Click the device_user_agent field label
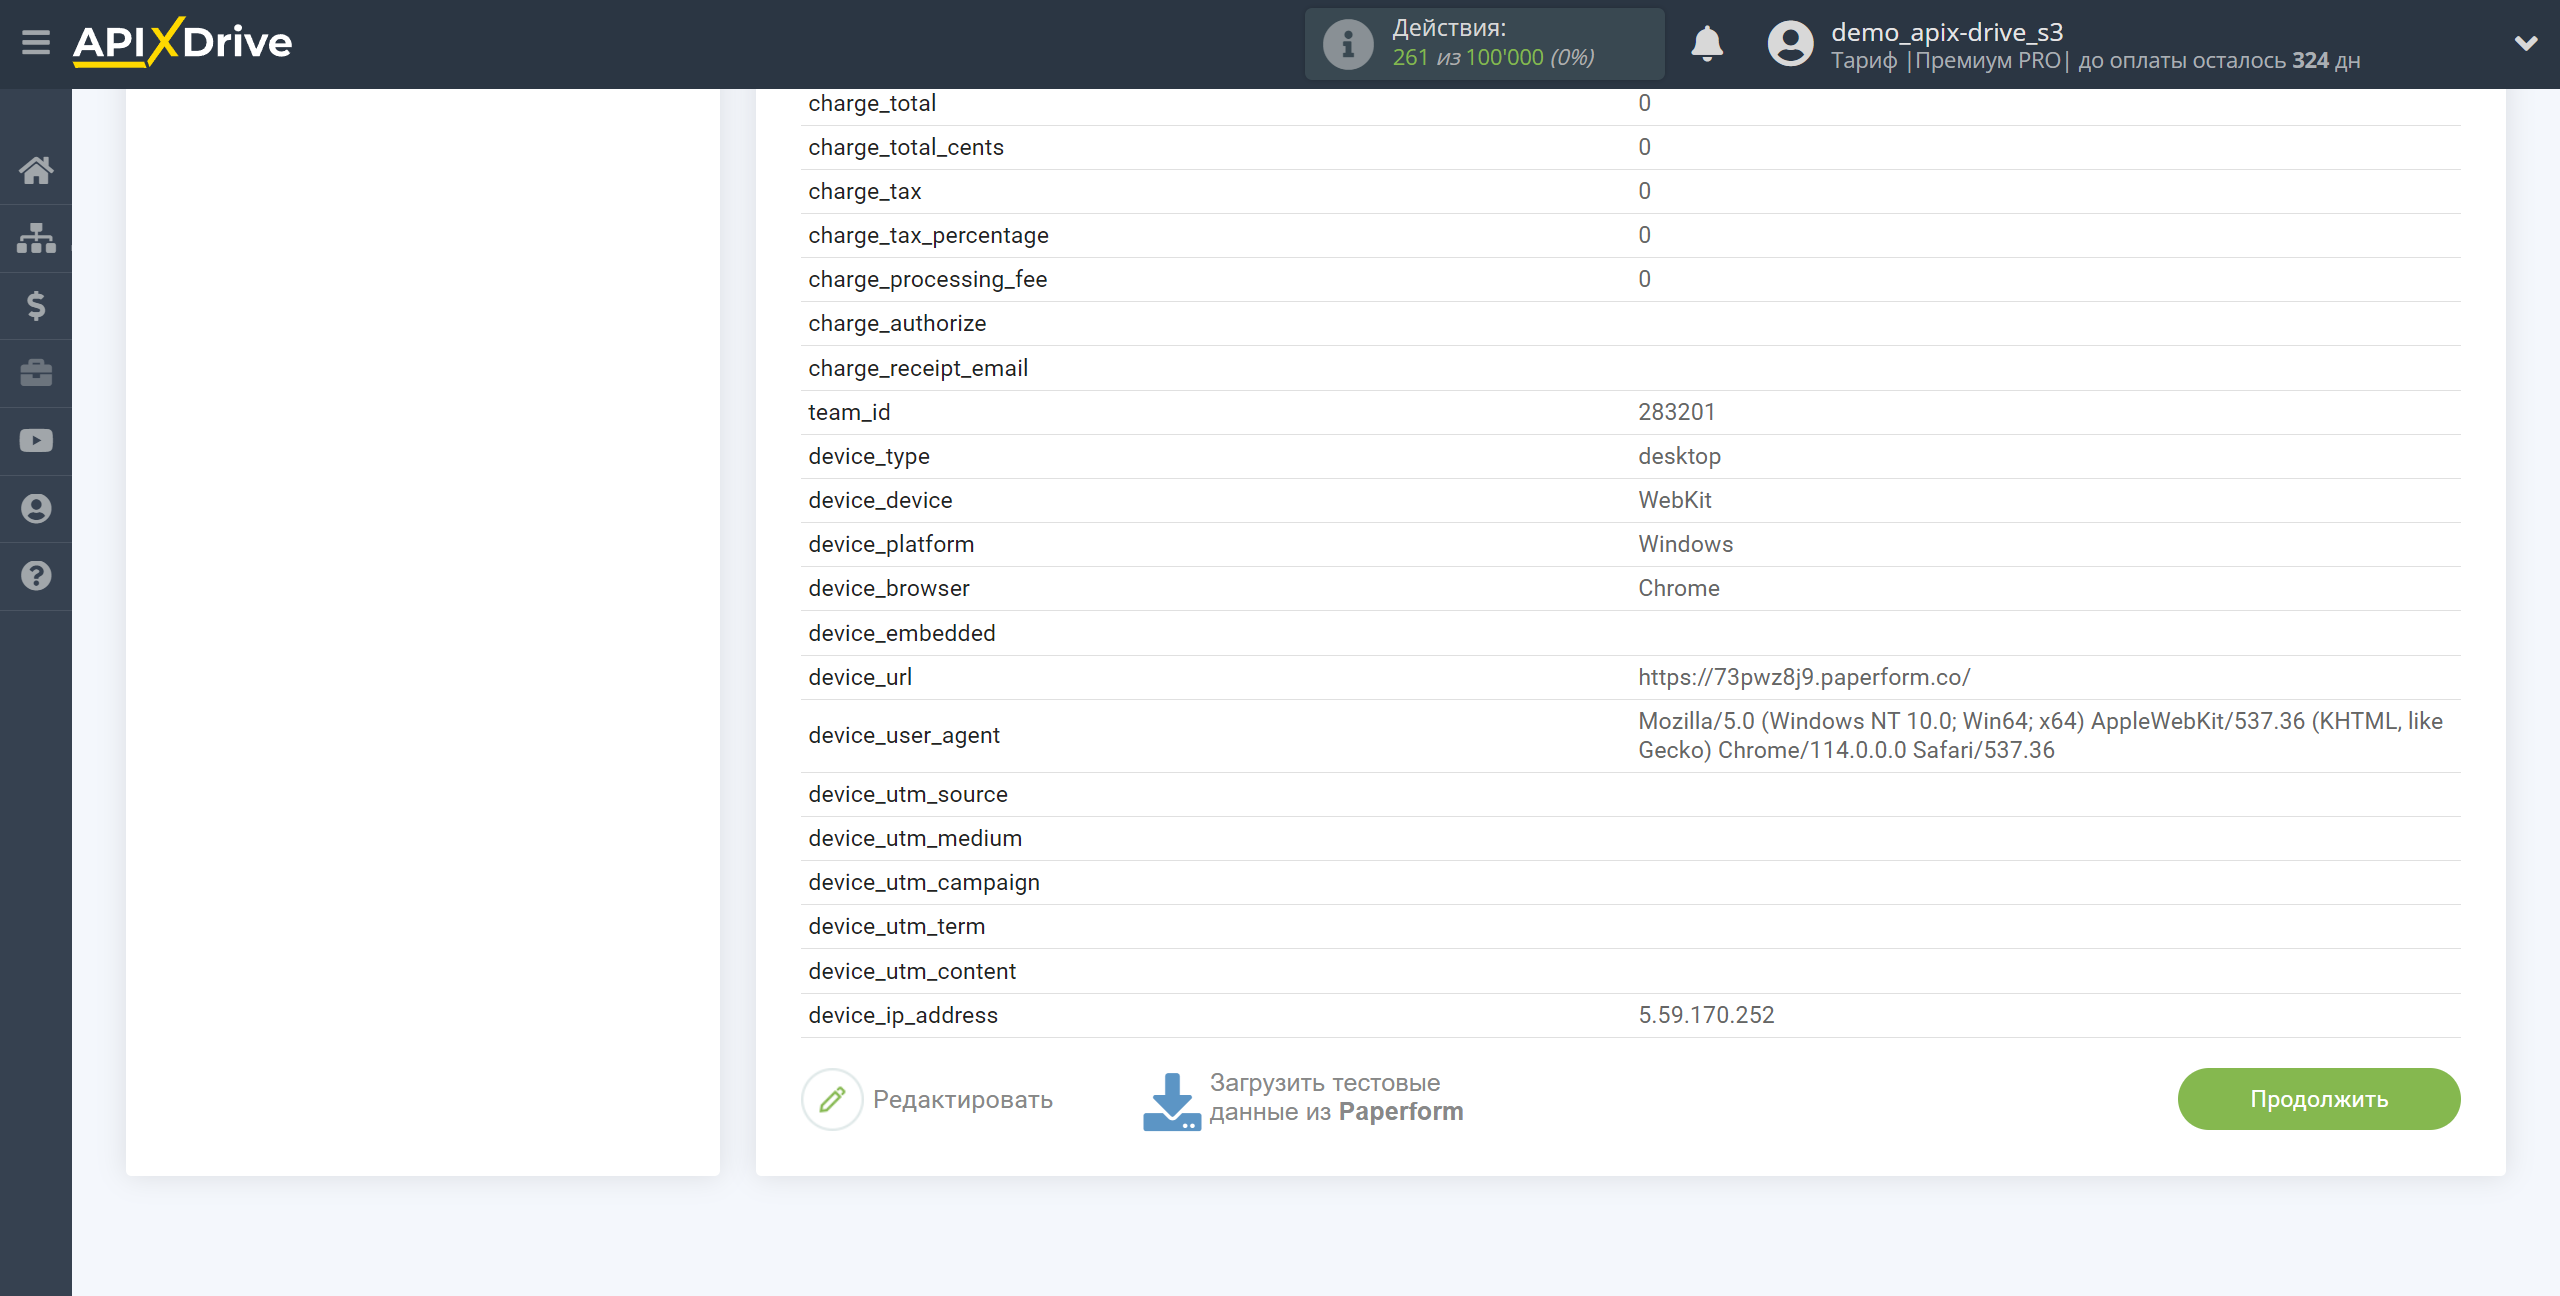Screen dimensions: 2560x1296 tap(904, 735)
